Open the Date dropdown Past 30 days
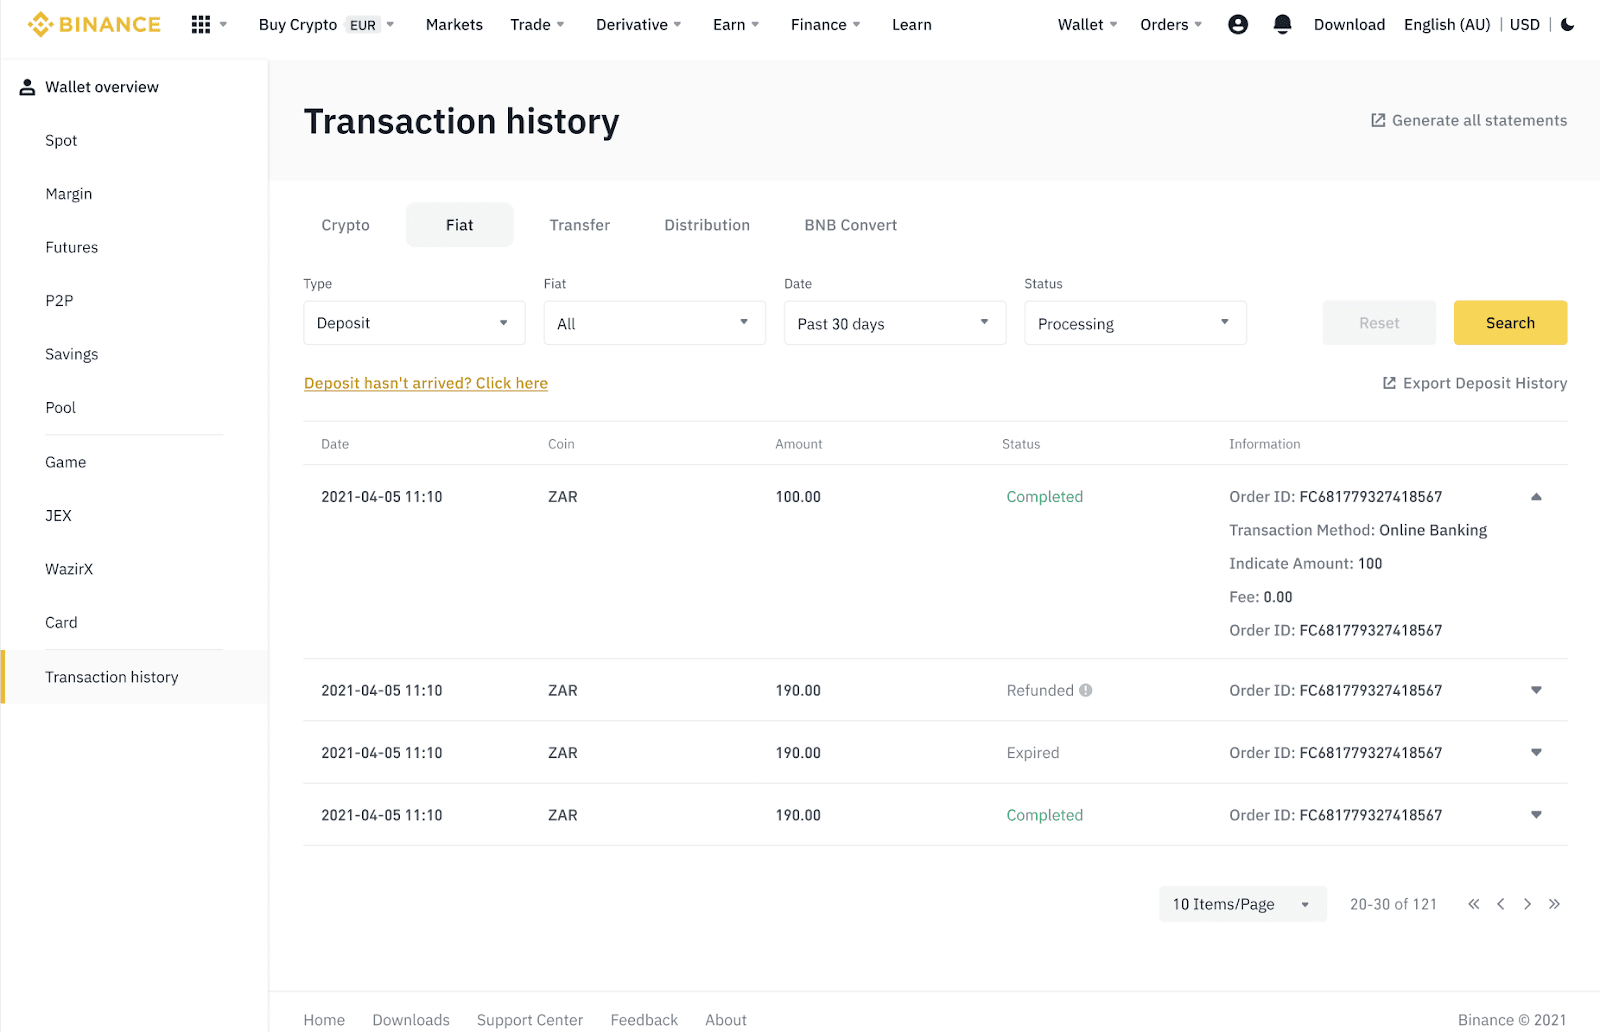Image resolution: width=1600 pixels, height=1032 pixels. (894, 323)
